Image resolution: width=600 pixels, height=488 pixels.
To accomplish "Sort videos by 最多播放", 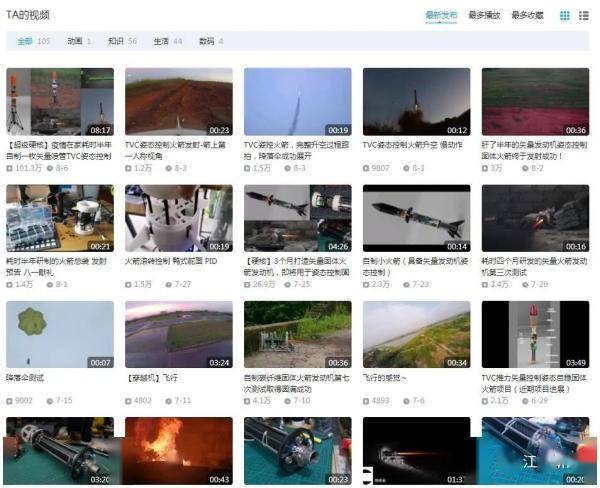I will click(484, 15).
